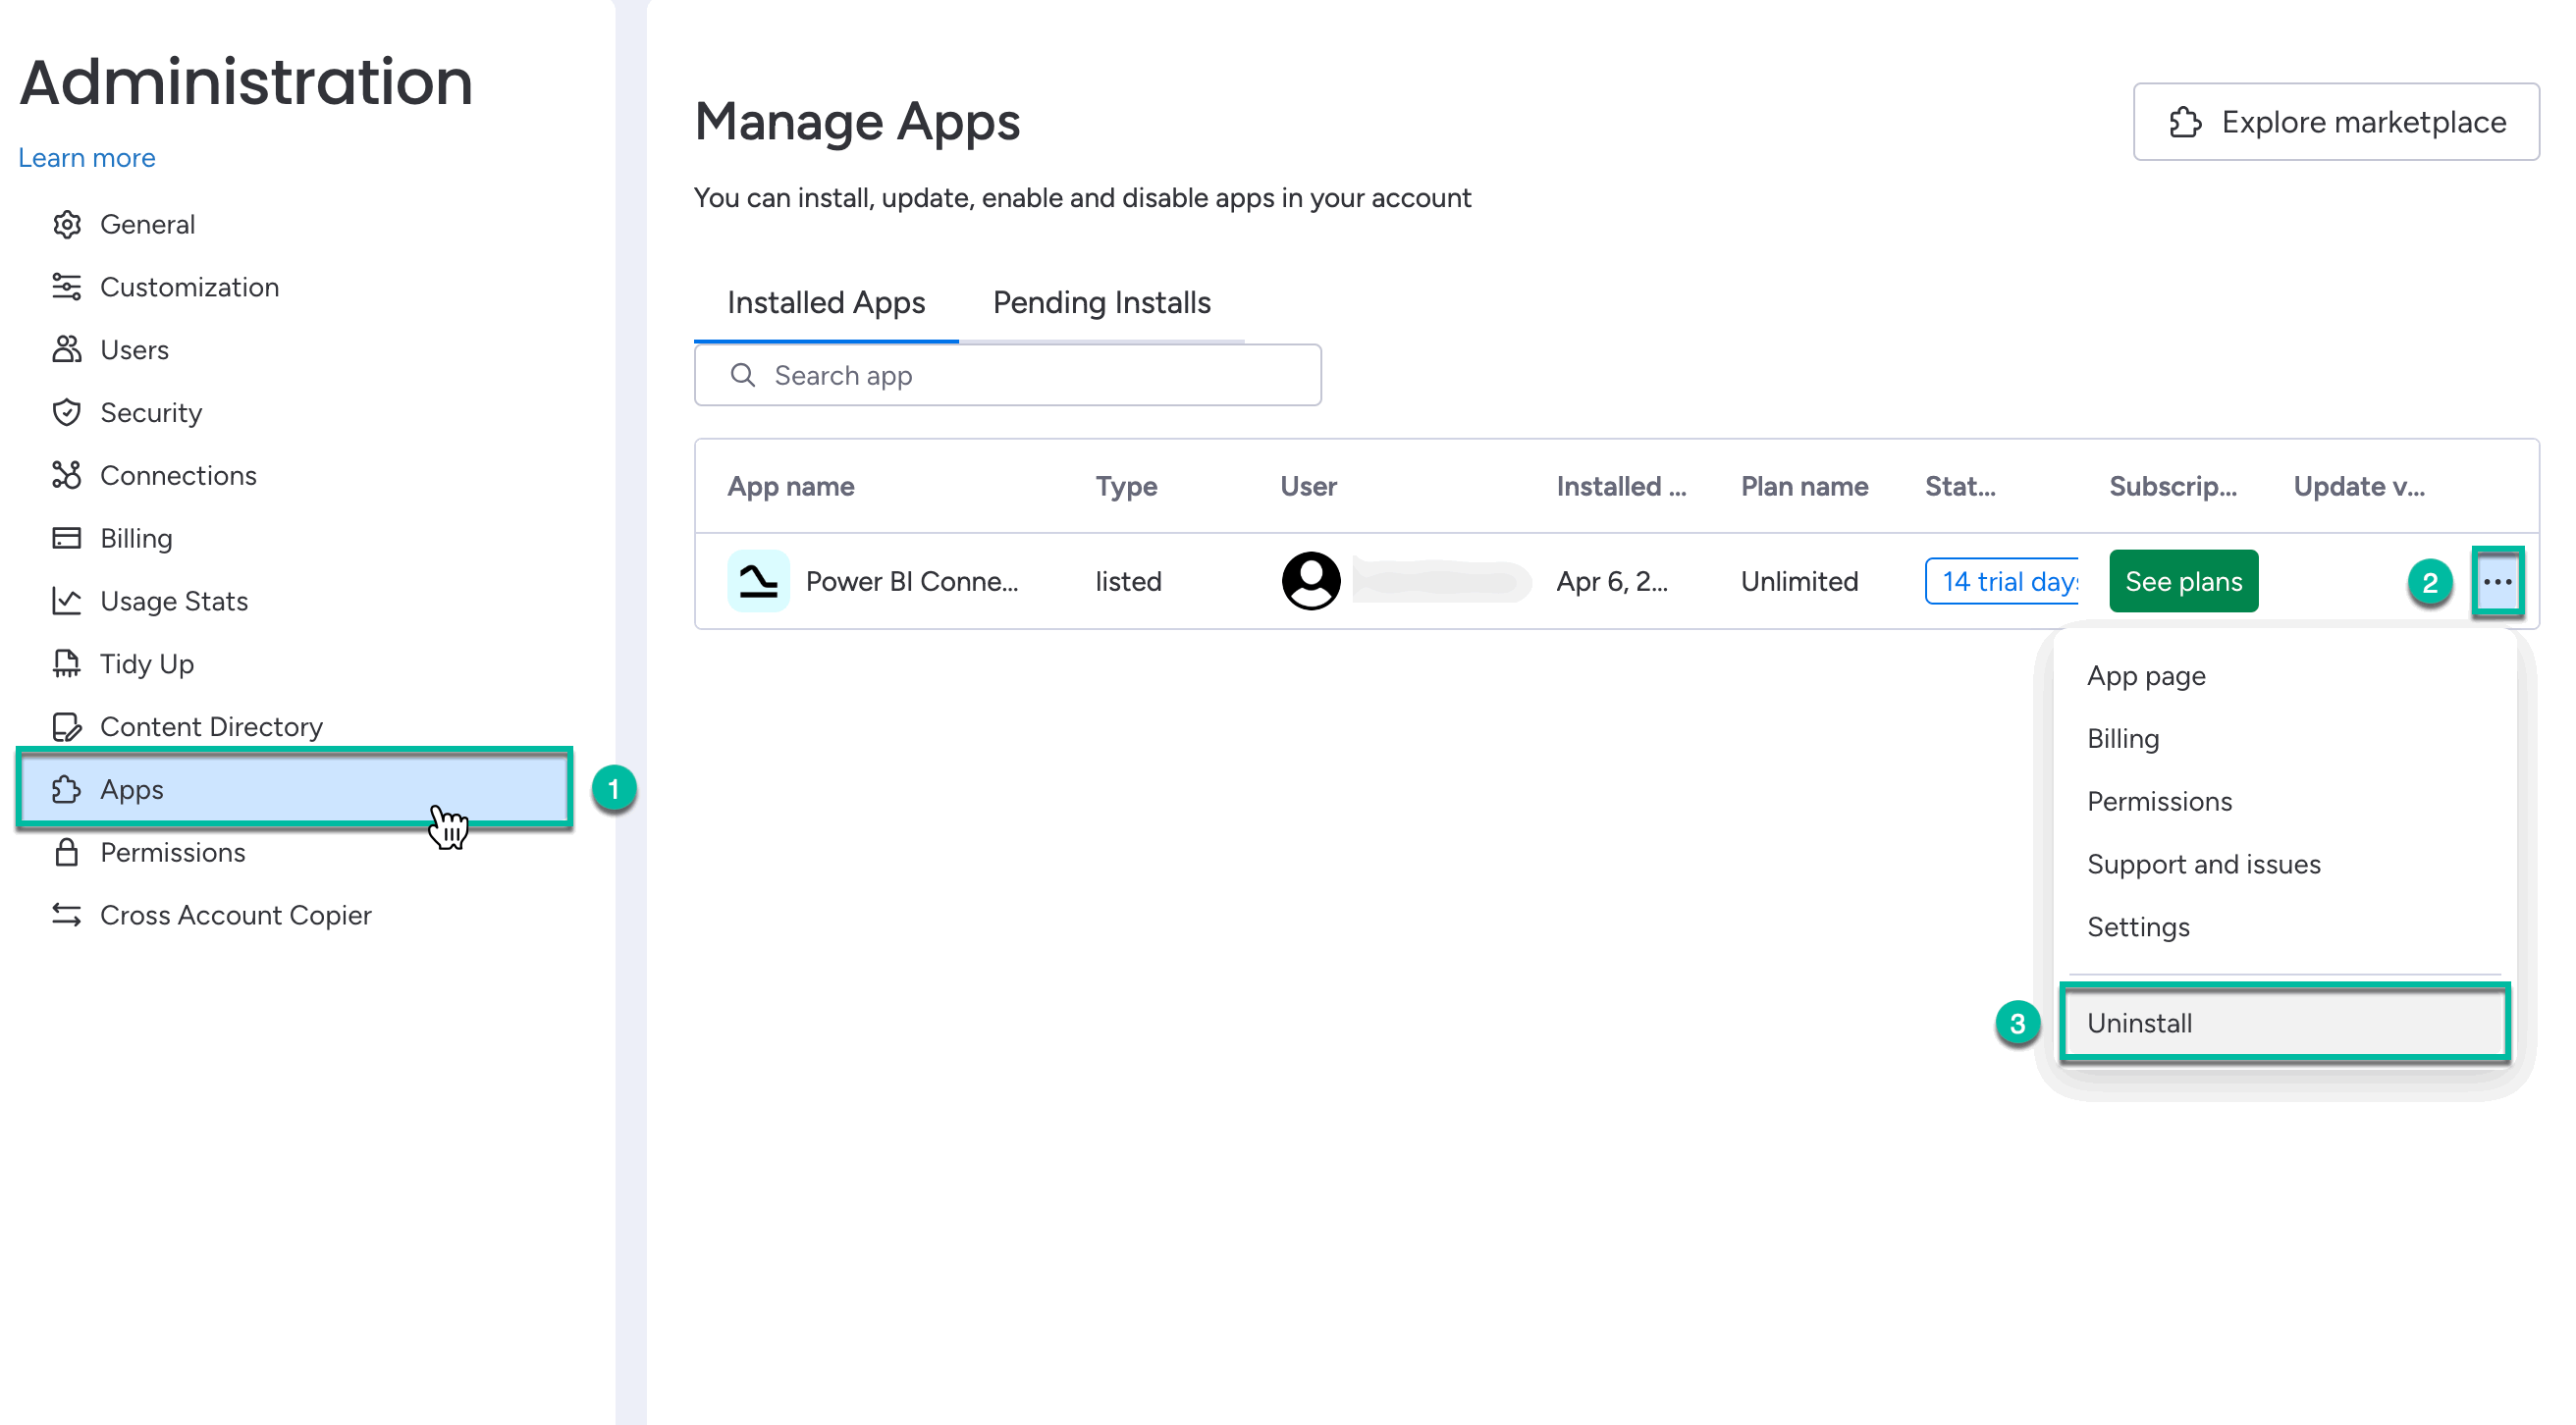
Task: Select the Security shield icon
Action: (66, 412)
